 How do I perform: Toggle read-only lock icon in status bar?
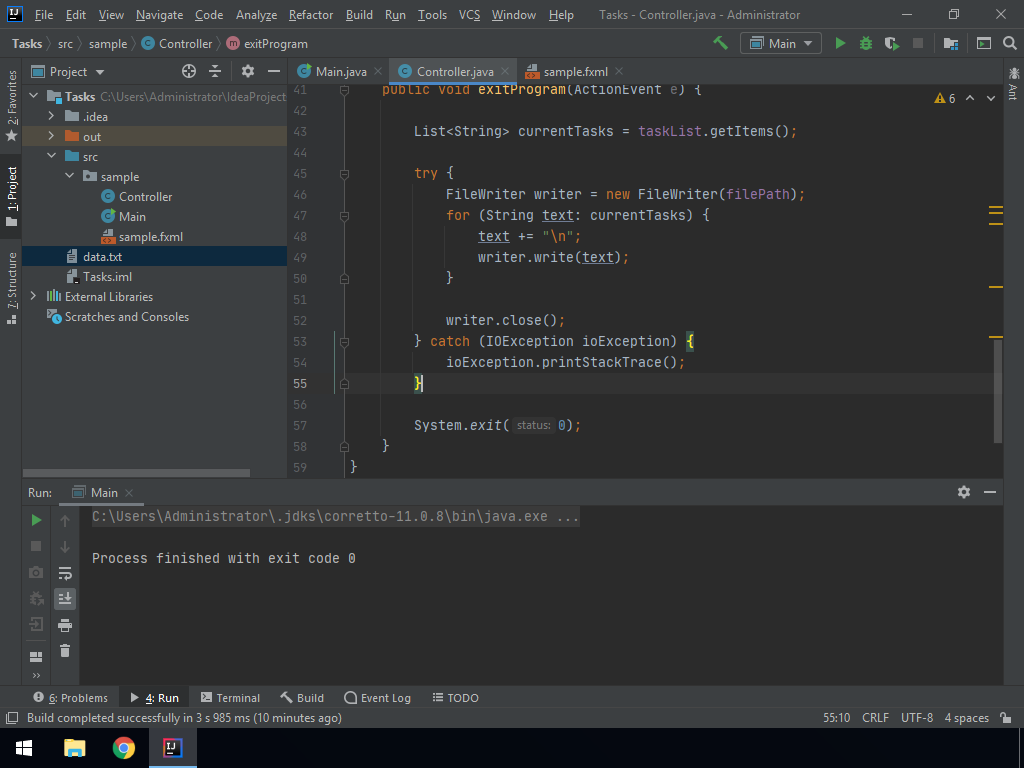pyautogui.click(x=1006, y=718)
